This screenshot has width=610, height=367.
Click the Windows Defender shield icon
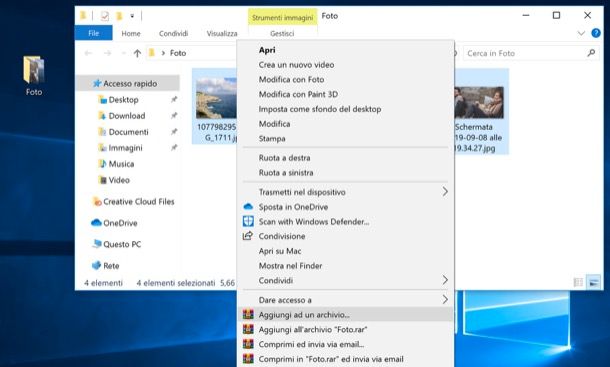click(x=248, y=221)
